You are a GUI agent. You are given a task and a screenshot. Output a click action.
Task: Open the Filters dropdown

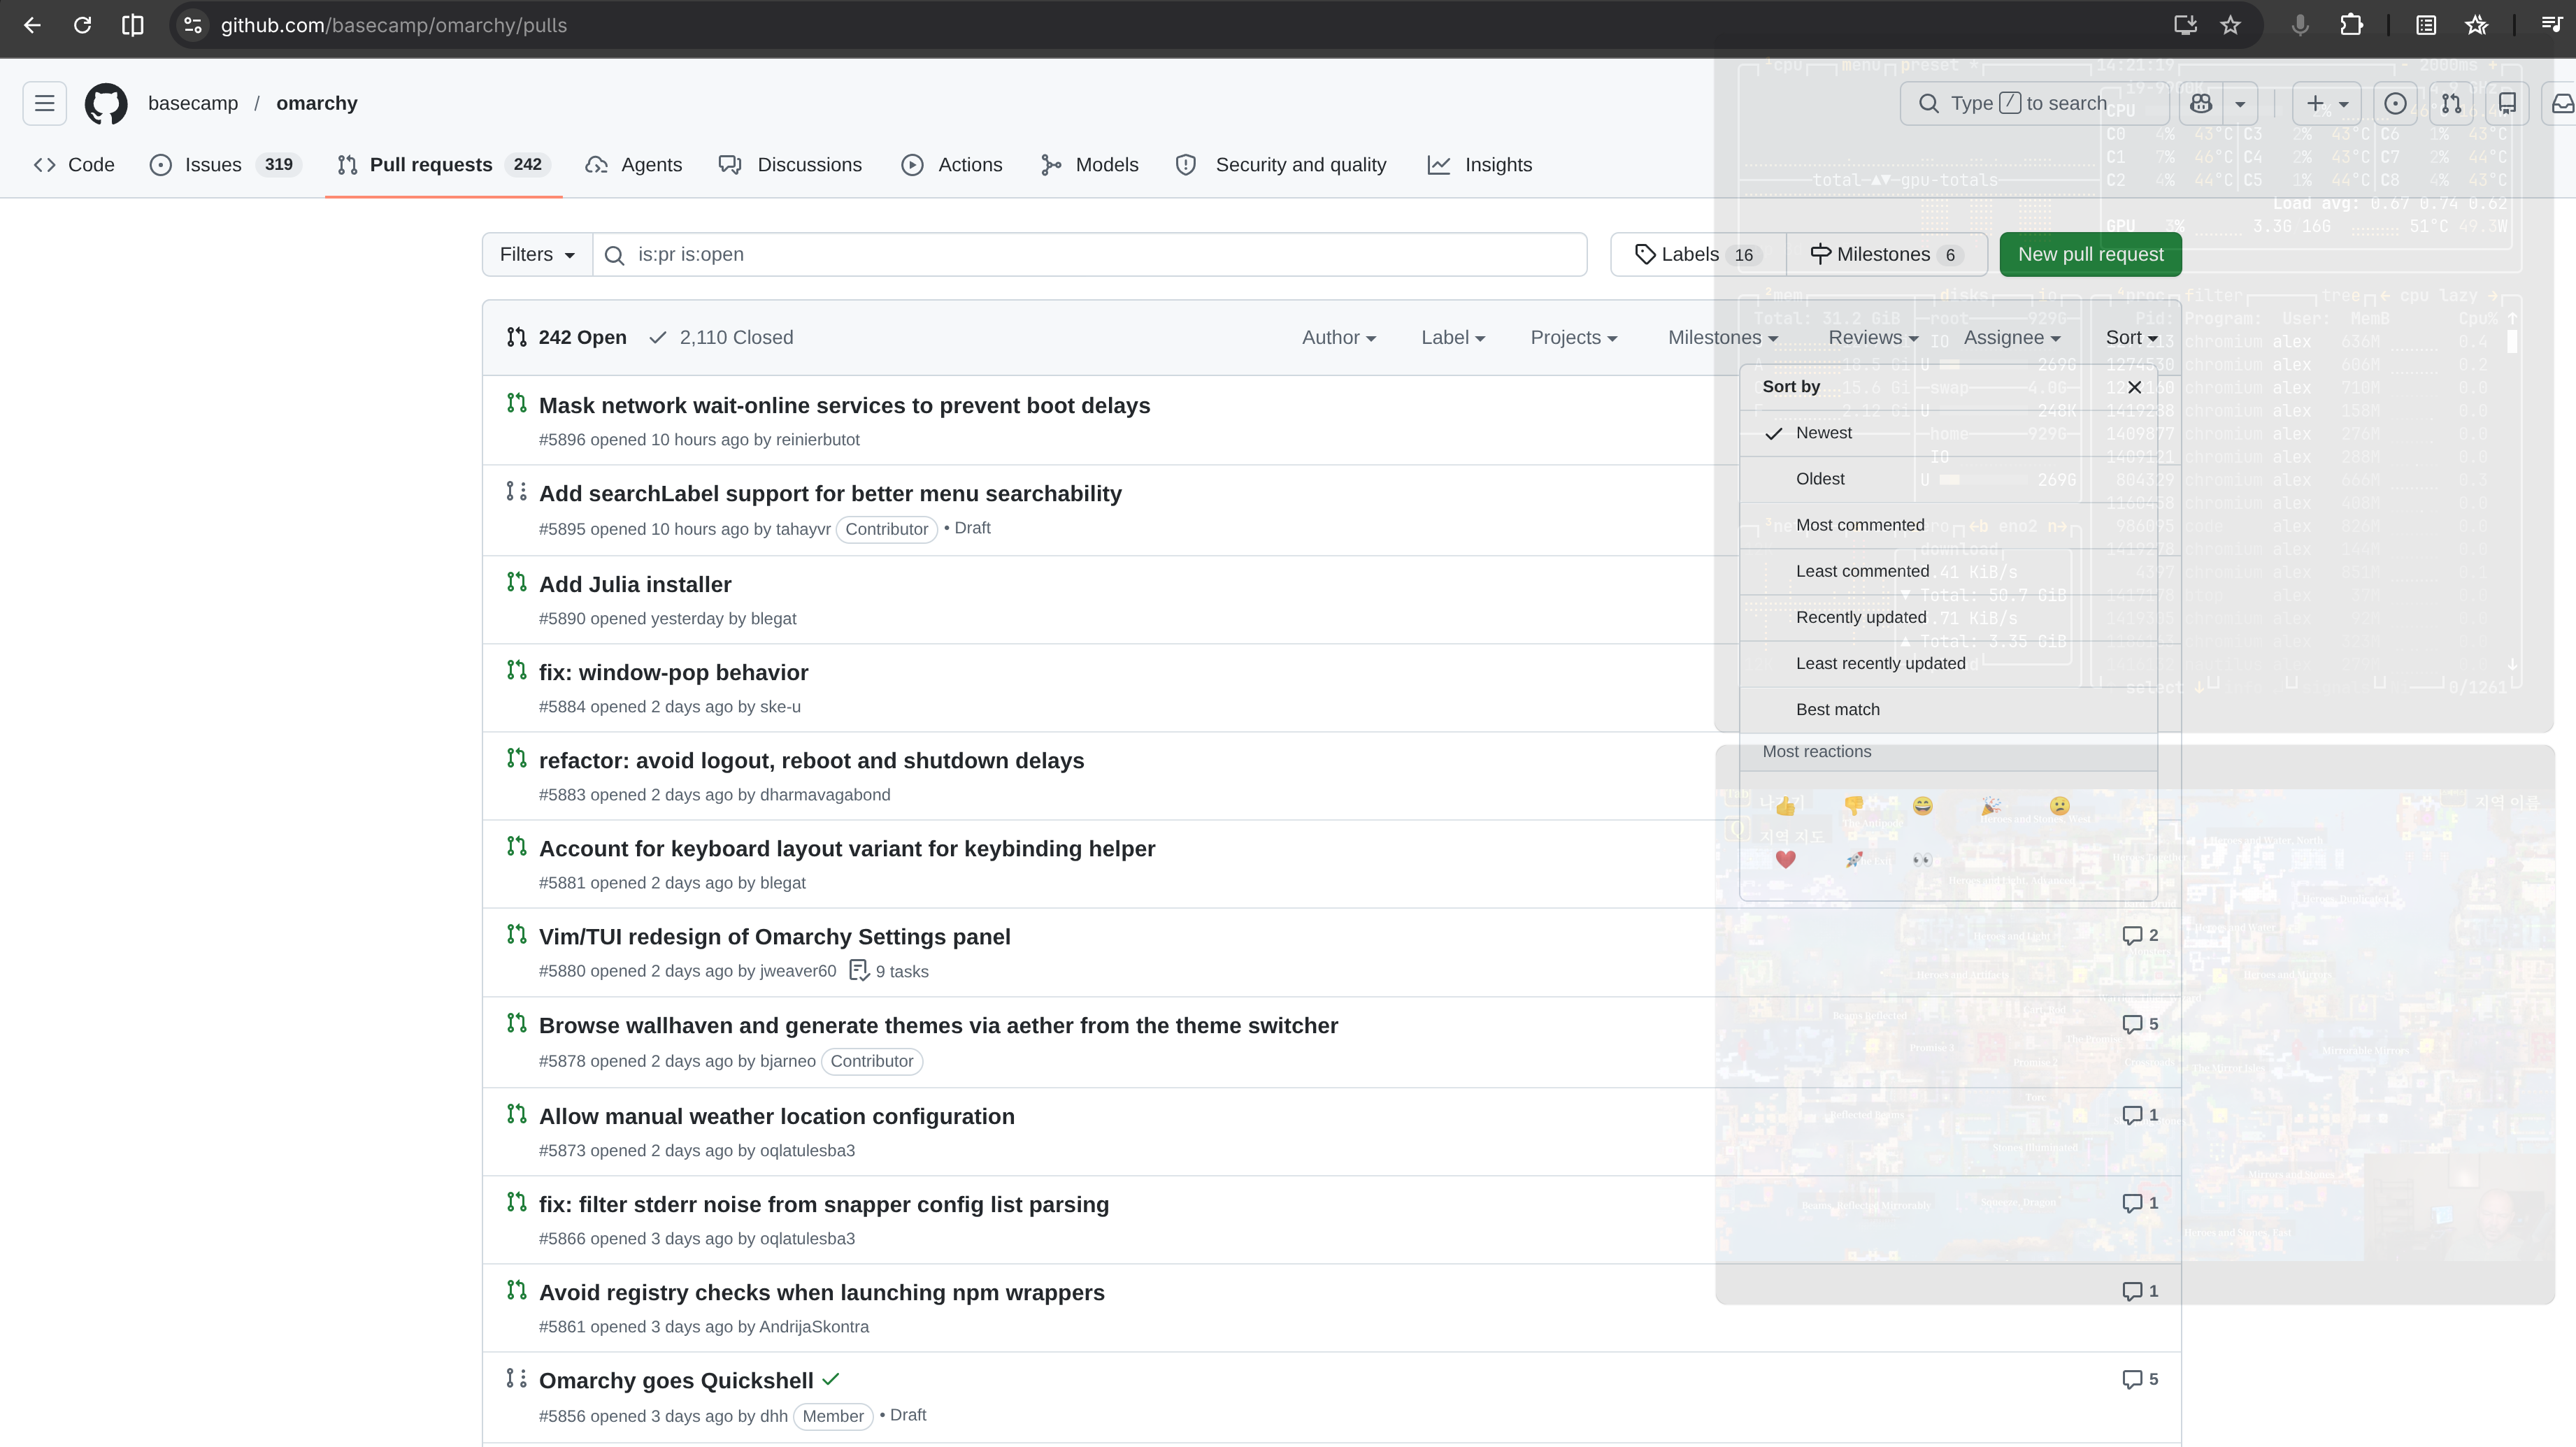point(537,254)
